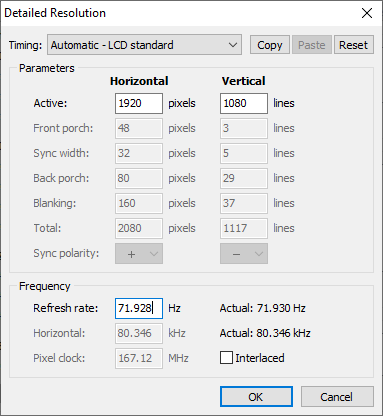Click the Copy button
Viewport: 383px width, 416px height.
pyautogui.click(x=270, y=45)
